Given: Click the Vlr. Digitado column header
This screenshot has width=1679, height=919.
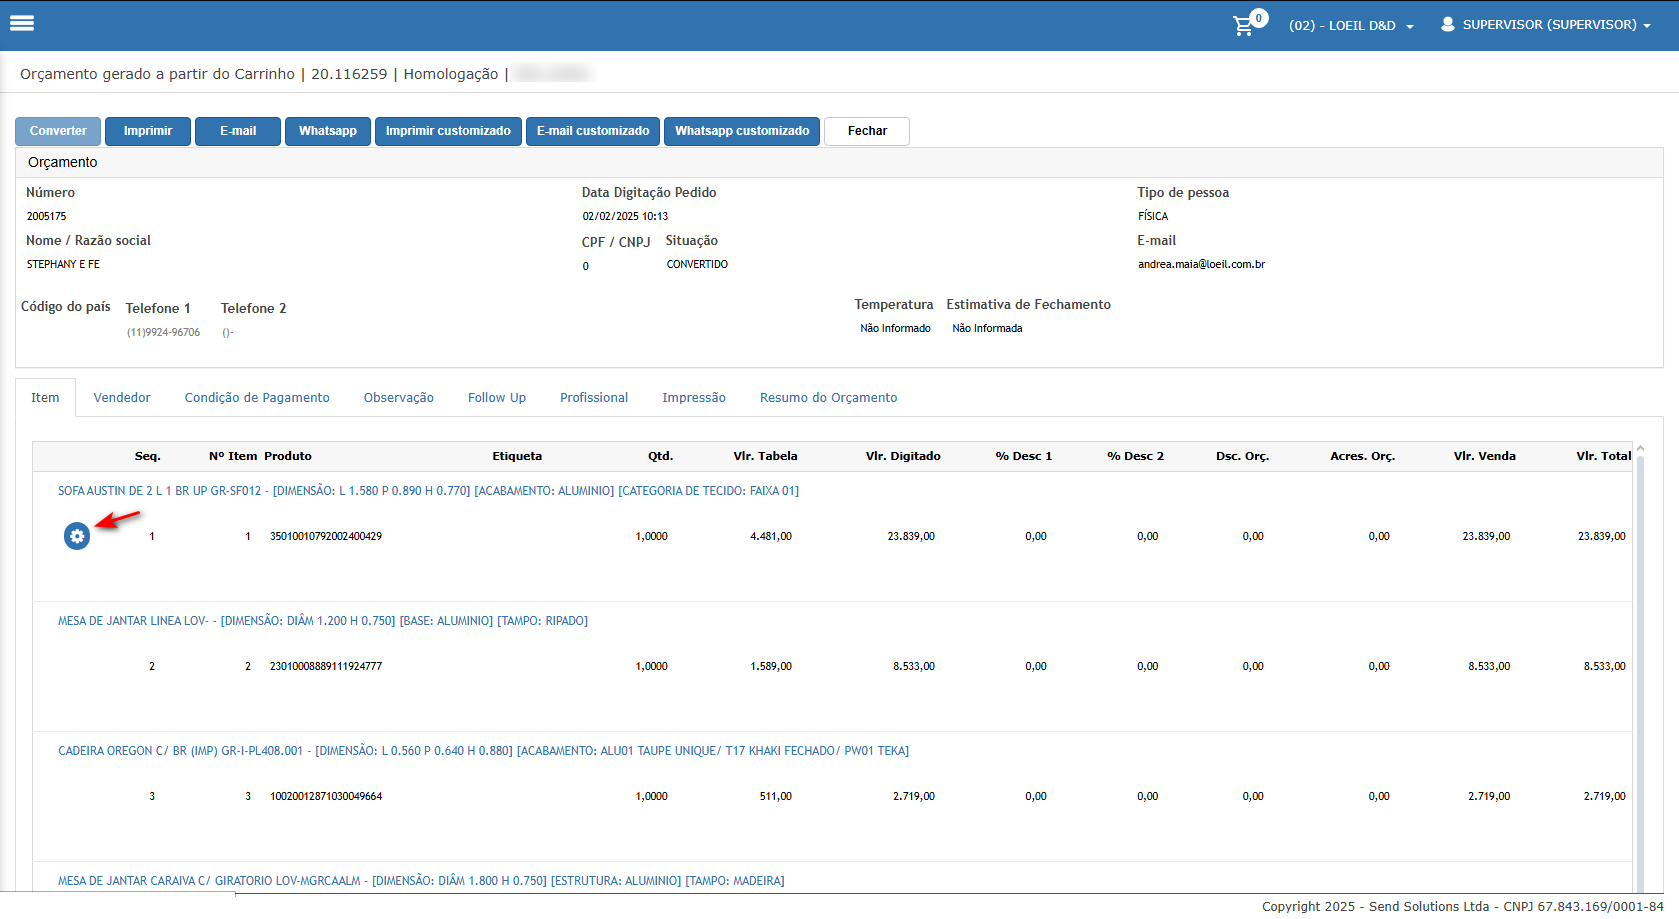Looking at the screenshot, I should click(x=903, y=456).
